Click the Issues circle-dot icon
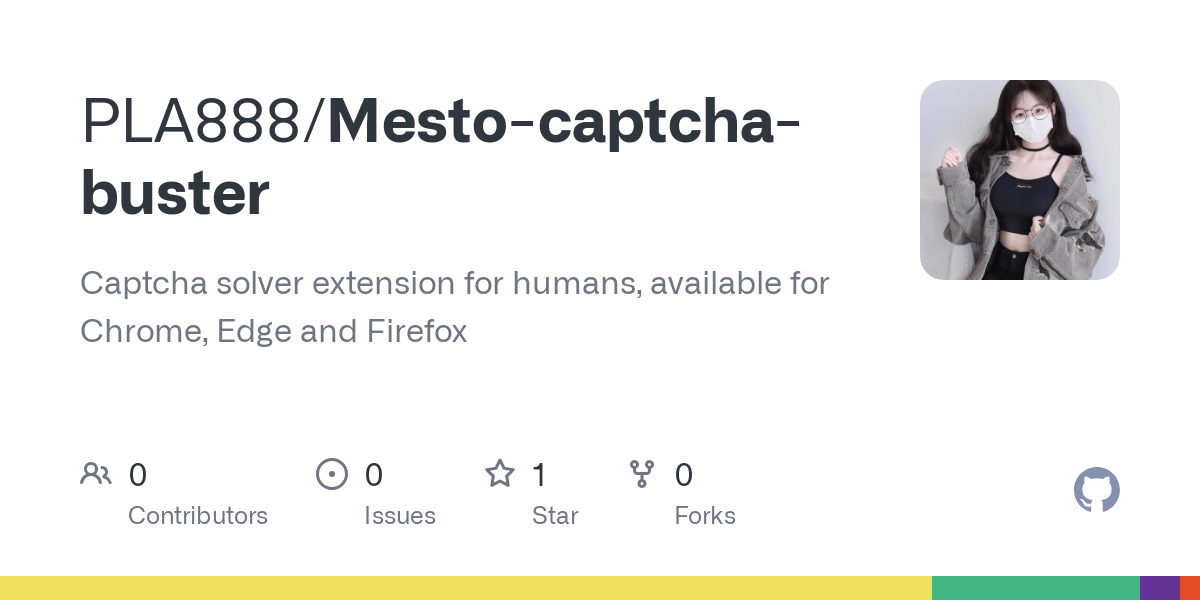This screenshot has height=600, width=1200. pyautogui.click(x=332, y=474)
